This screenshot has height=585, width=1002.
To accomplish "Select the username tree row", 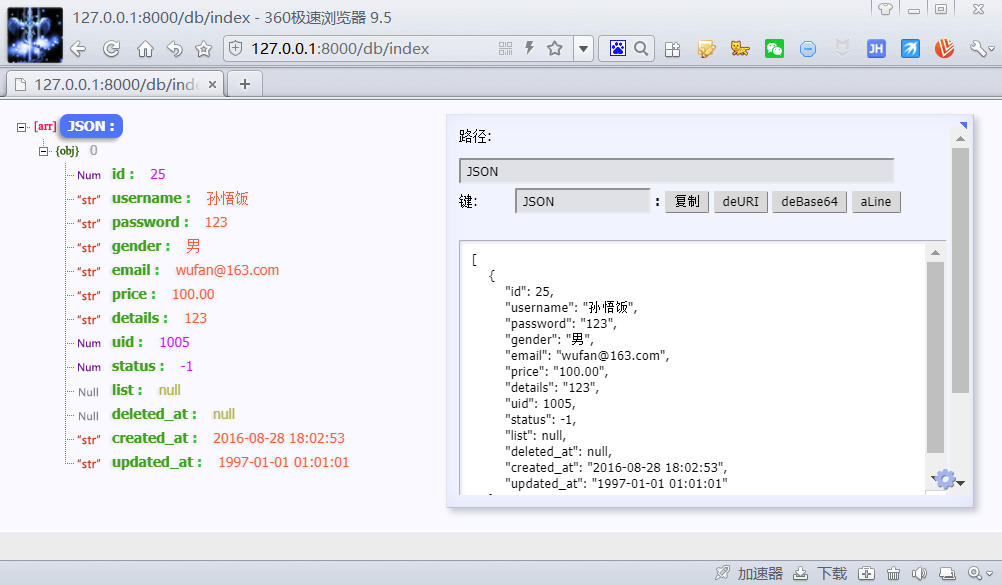I will (x=162, y=198).
